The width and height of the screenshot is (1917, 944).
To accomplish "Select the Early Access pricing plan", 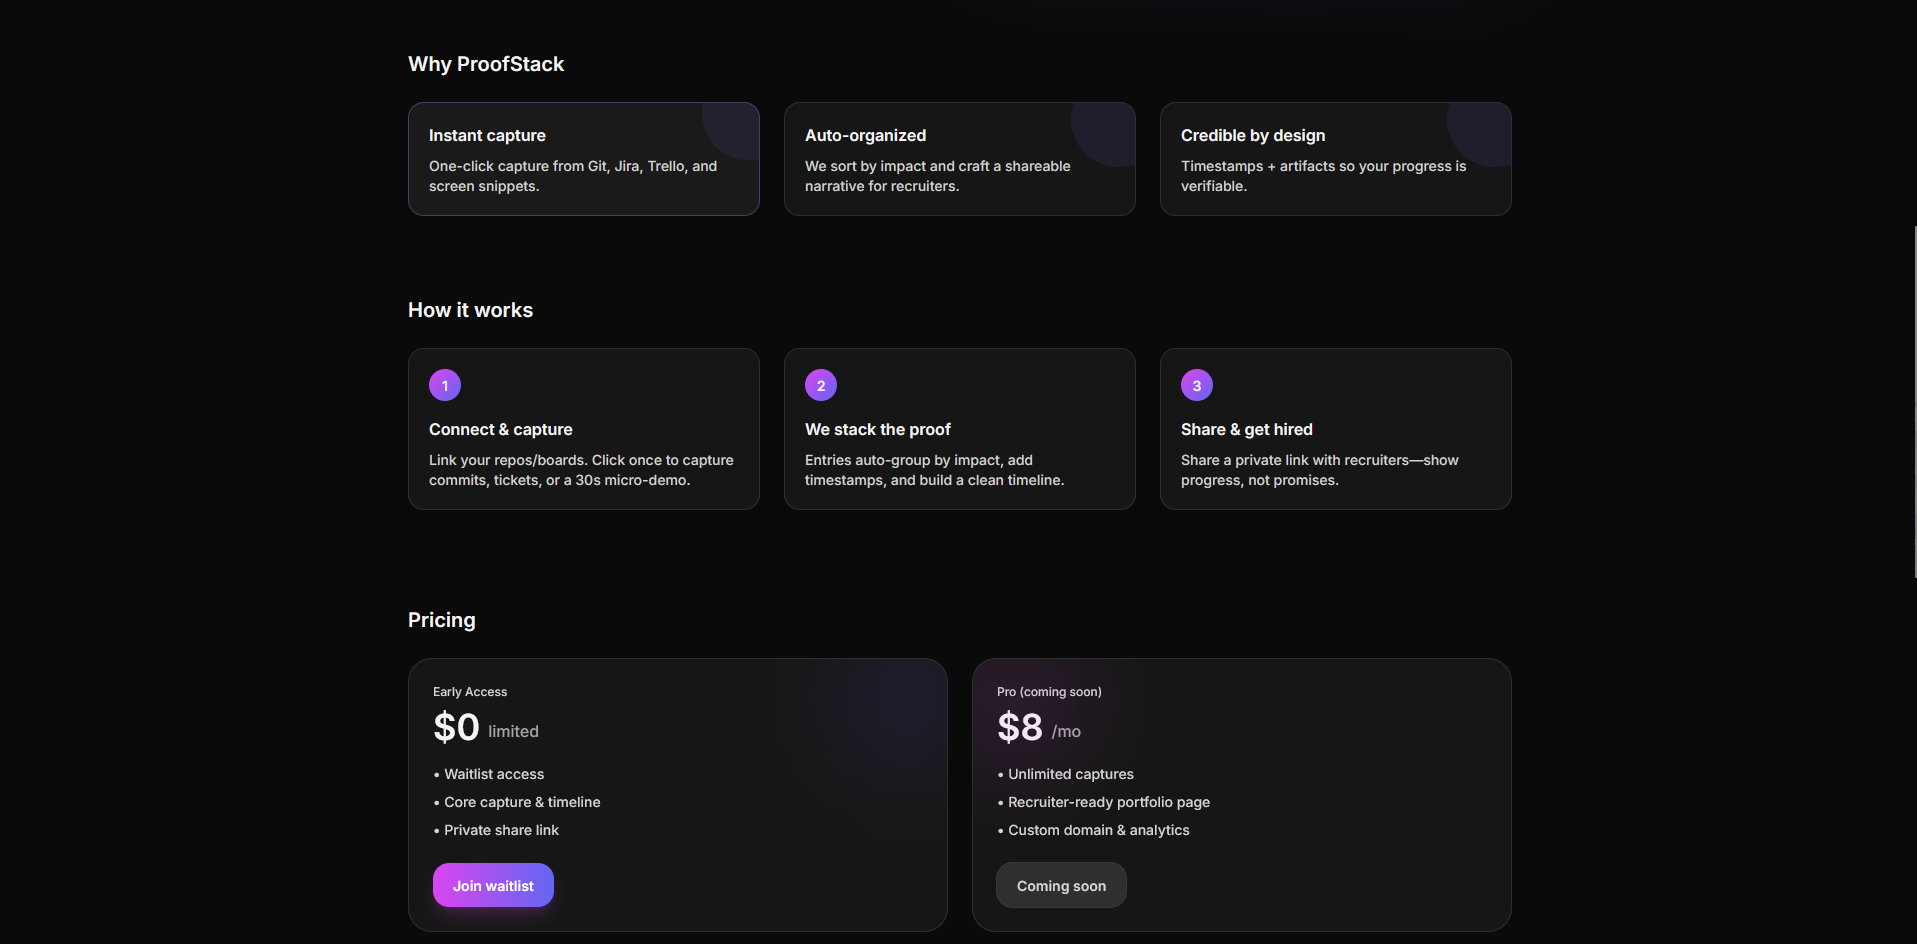I will (677, 794).
